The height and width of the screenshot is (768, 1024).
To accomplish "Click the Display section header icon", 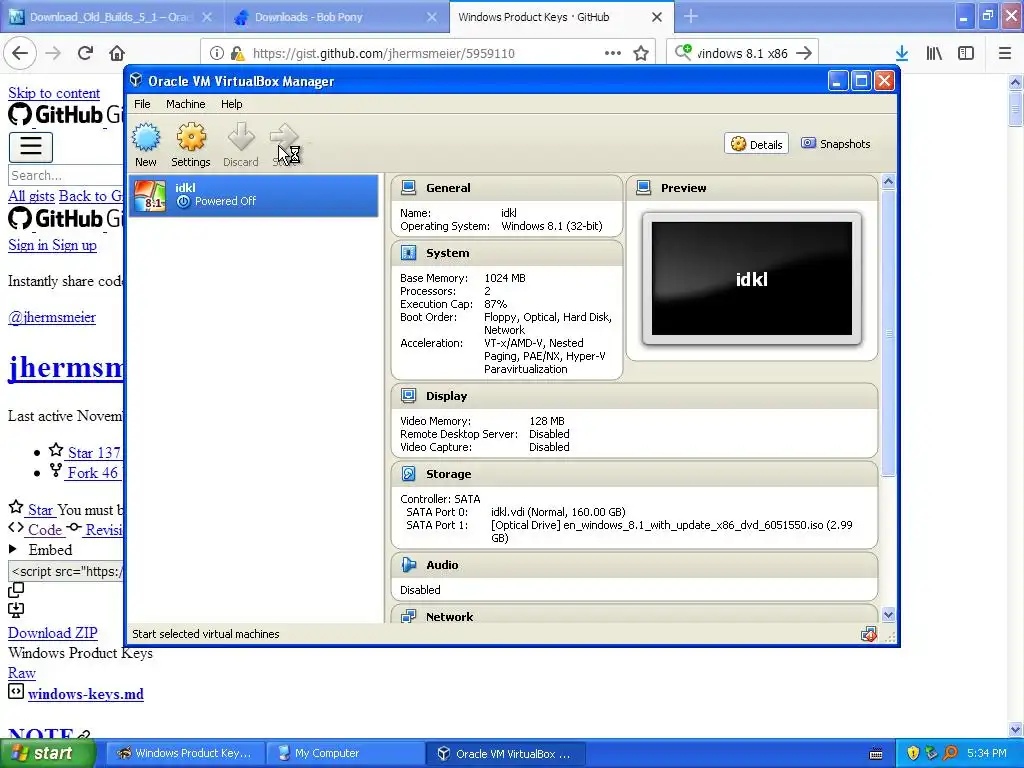I will (x=409, y=396).
